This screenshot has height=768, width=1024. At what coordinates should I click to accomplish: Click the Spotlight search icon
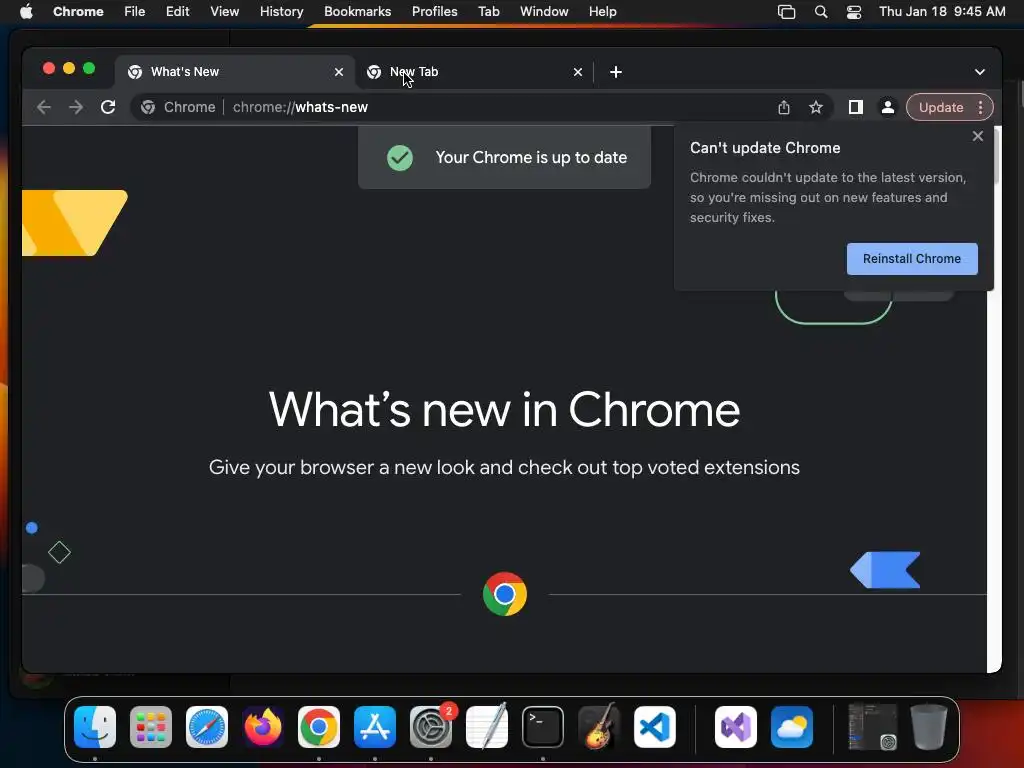[x=821, y=12]
